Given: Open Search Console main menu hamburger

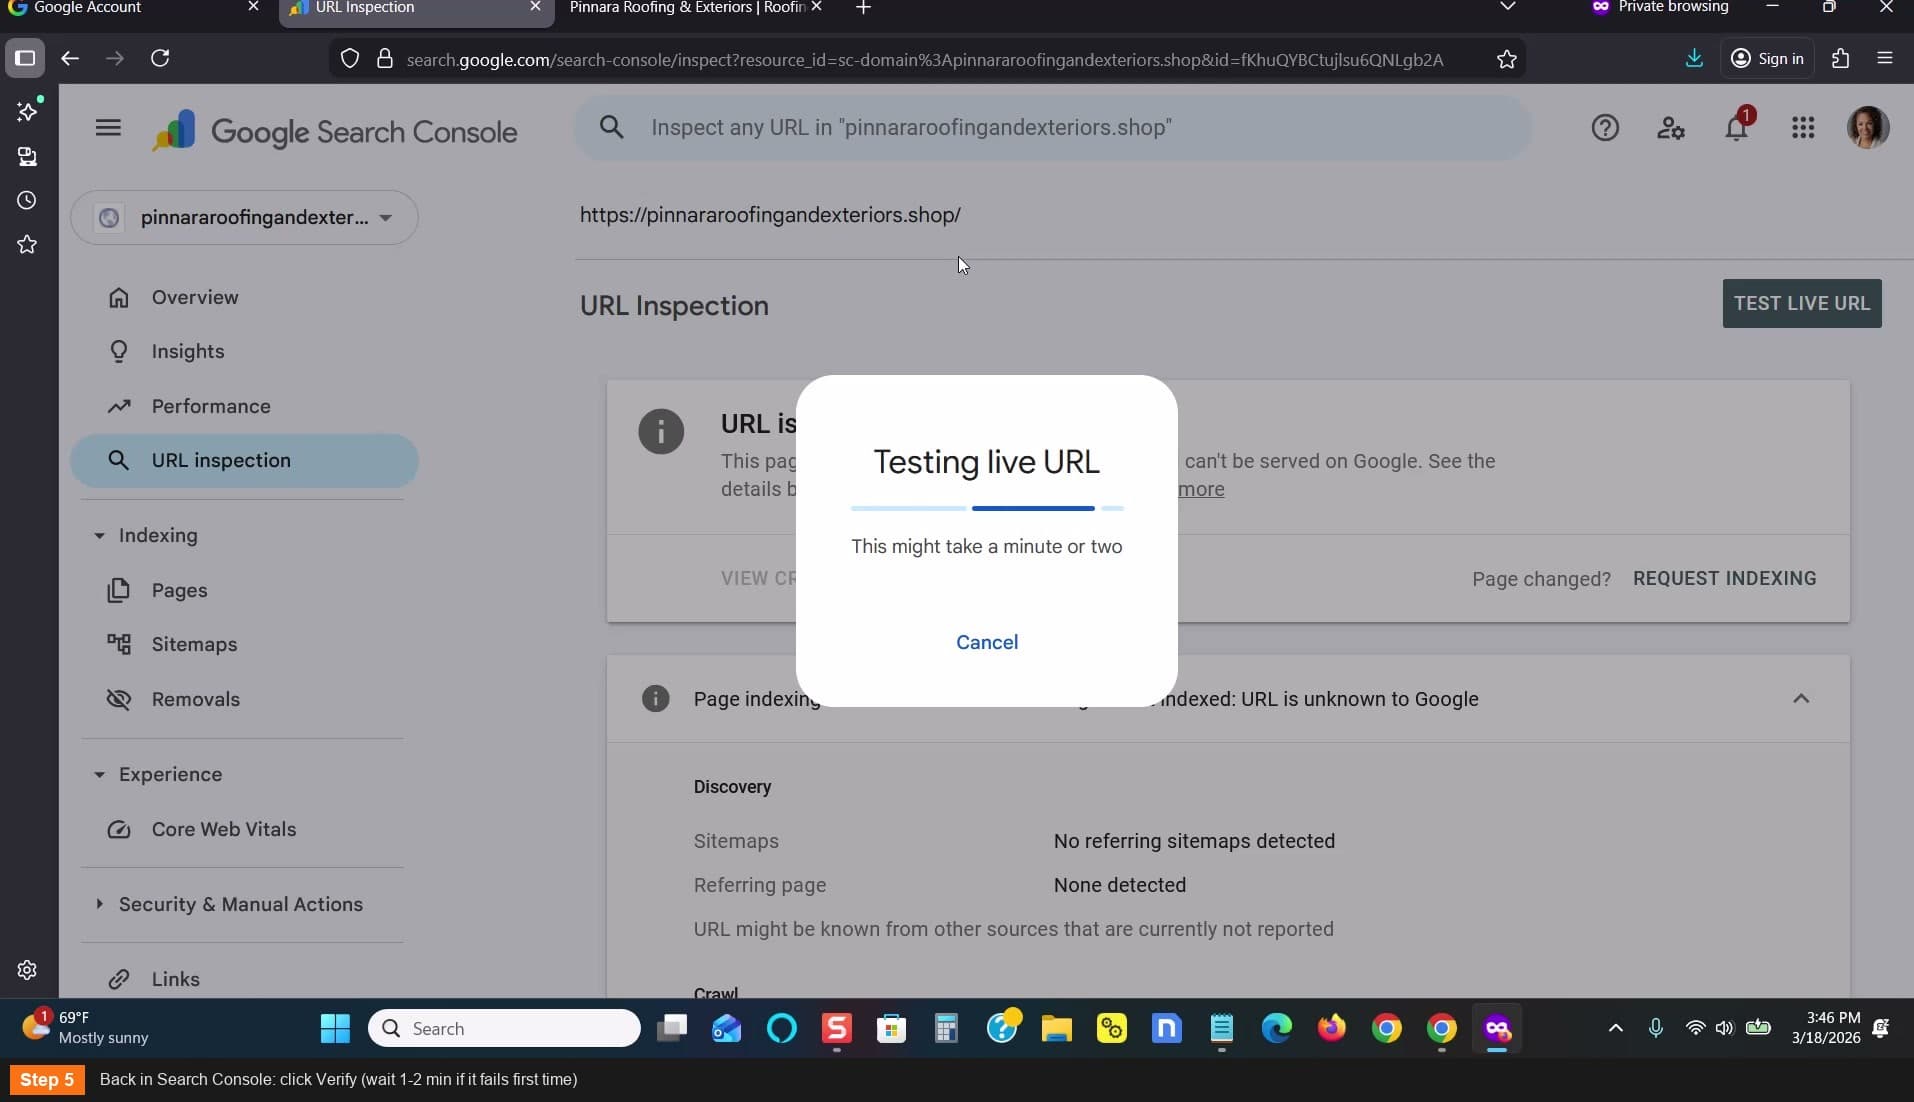Looking at the screenshot, I should tap(108, 128).
